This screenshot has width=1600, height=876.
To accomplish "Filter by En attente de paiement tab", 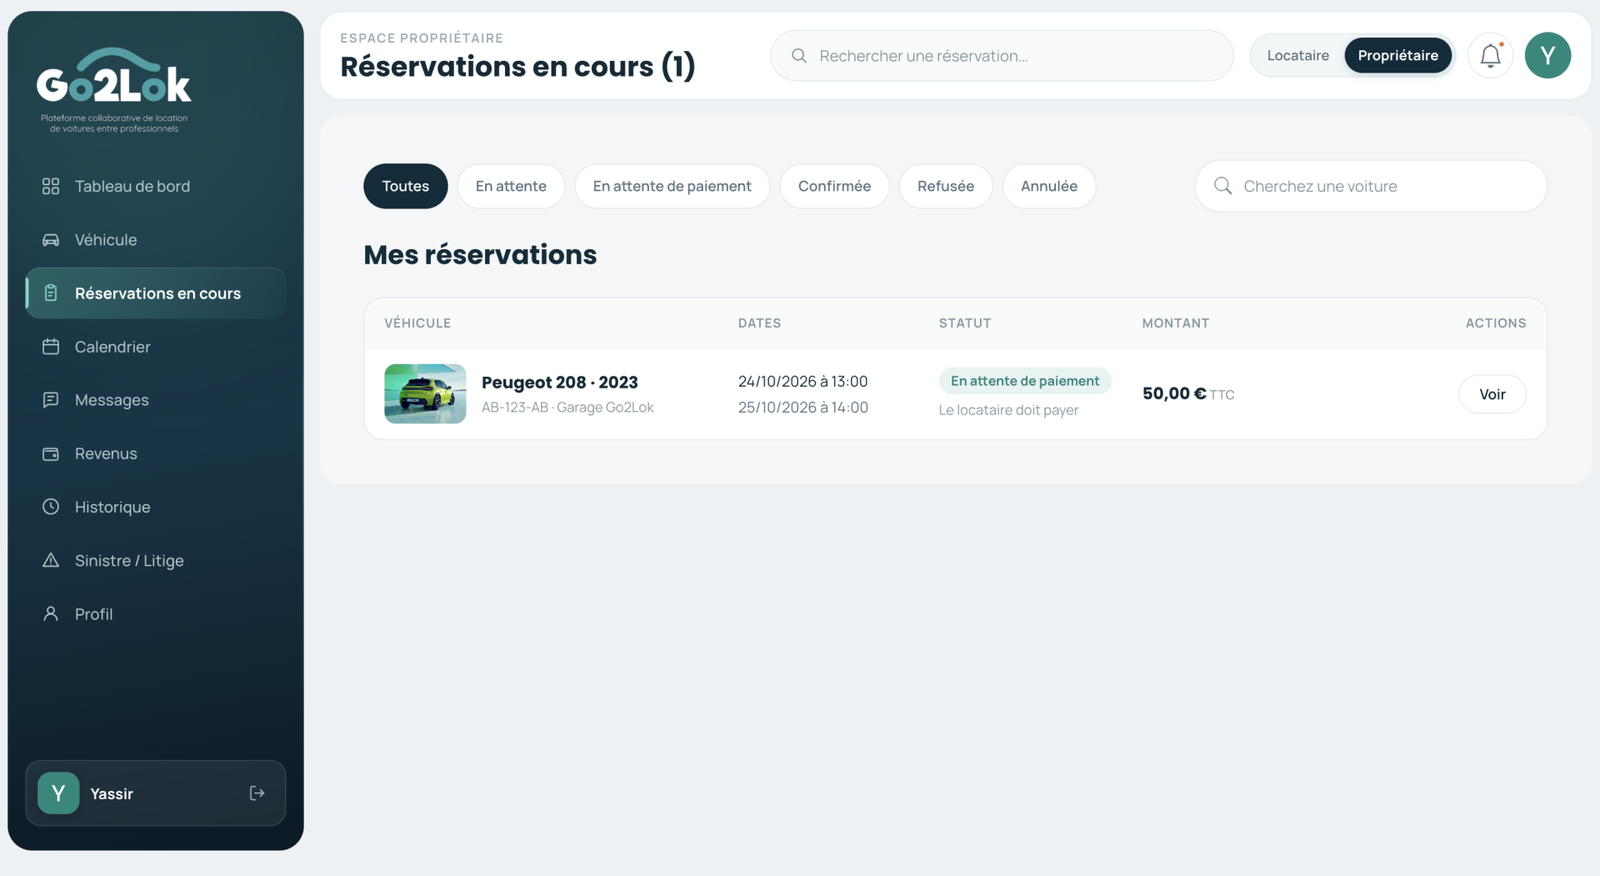I will [x=672, y=186].
